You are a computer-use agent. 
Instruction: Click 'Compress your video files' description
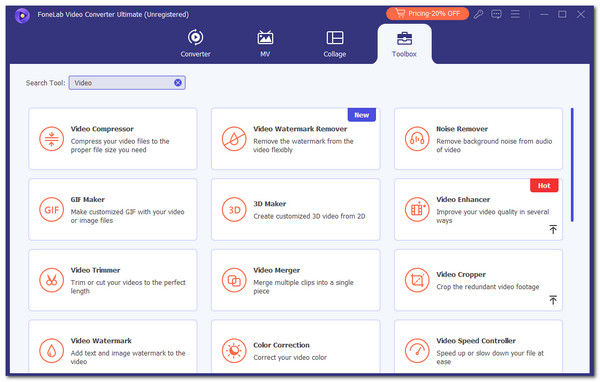(x=120, y=145)
